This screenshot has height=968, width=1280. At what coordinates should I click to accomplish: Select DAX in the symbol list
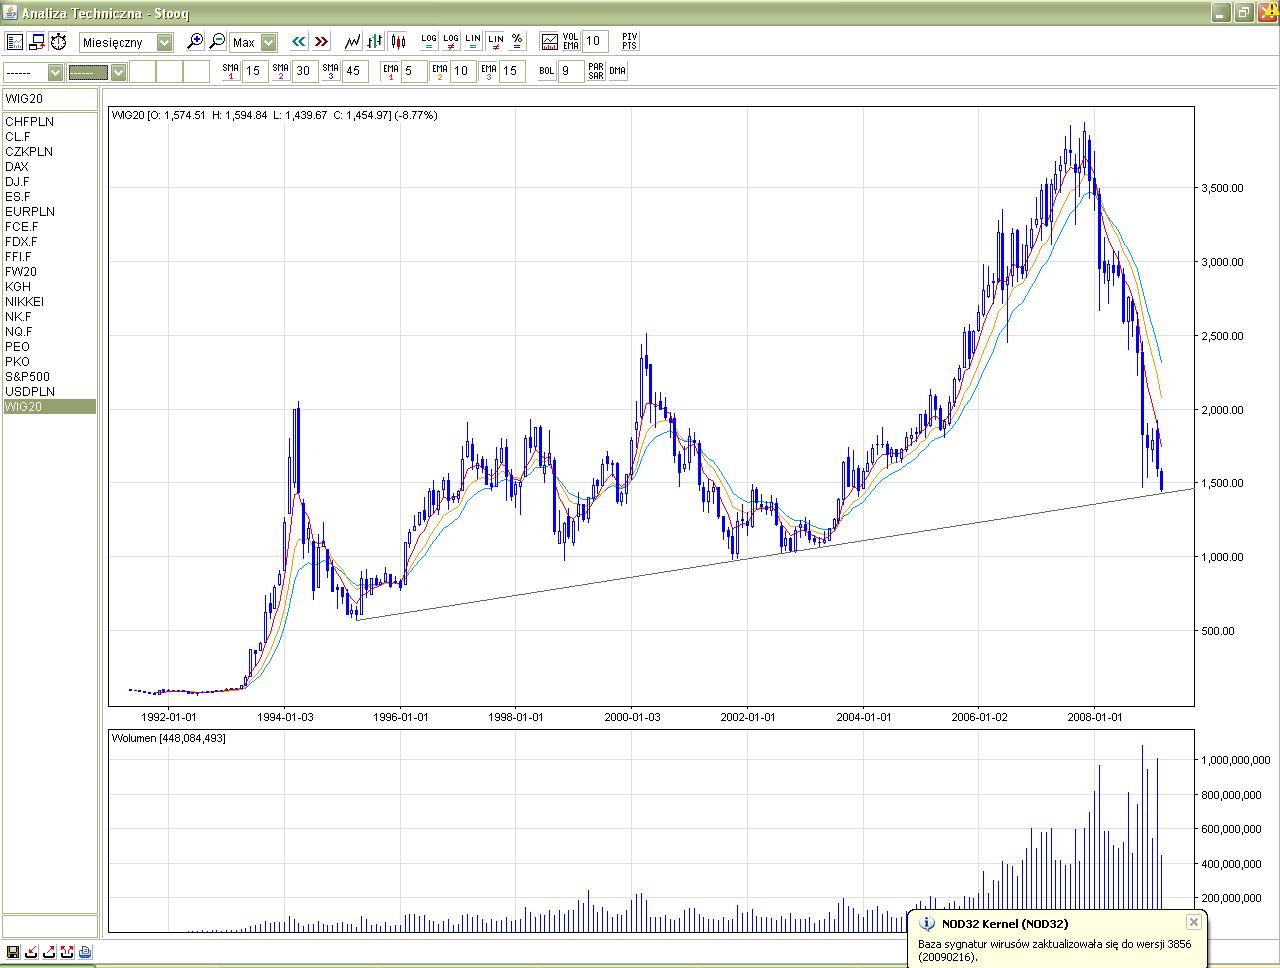[17, 167]
